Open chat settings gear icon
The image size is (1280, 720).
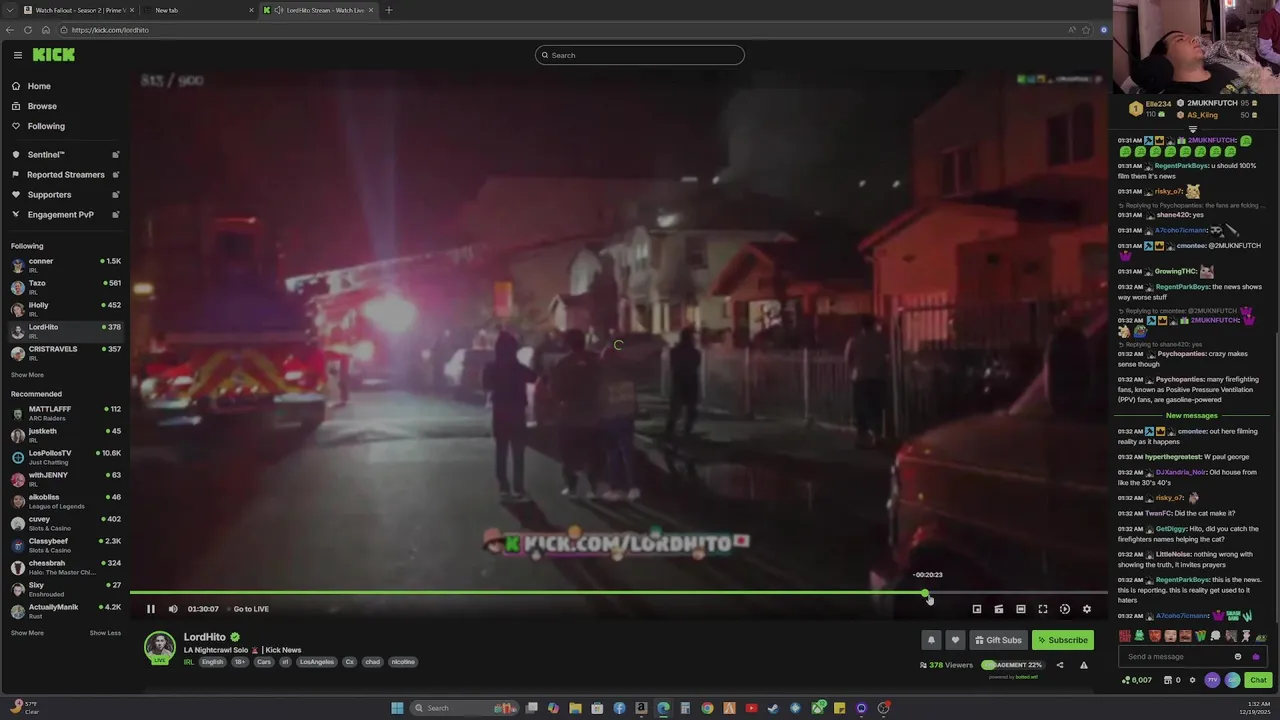click(x=1192, y=680)
